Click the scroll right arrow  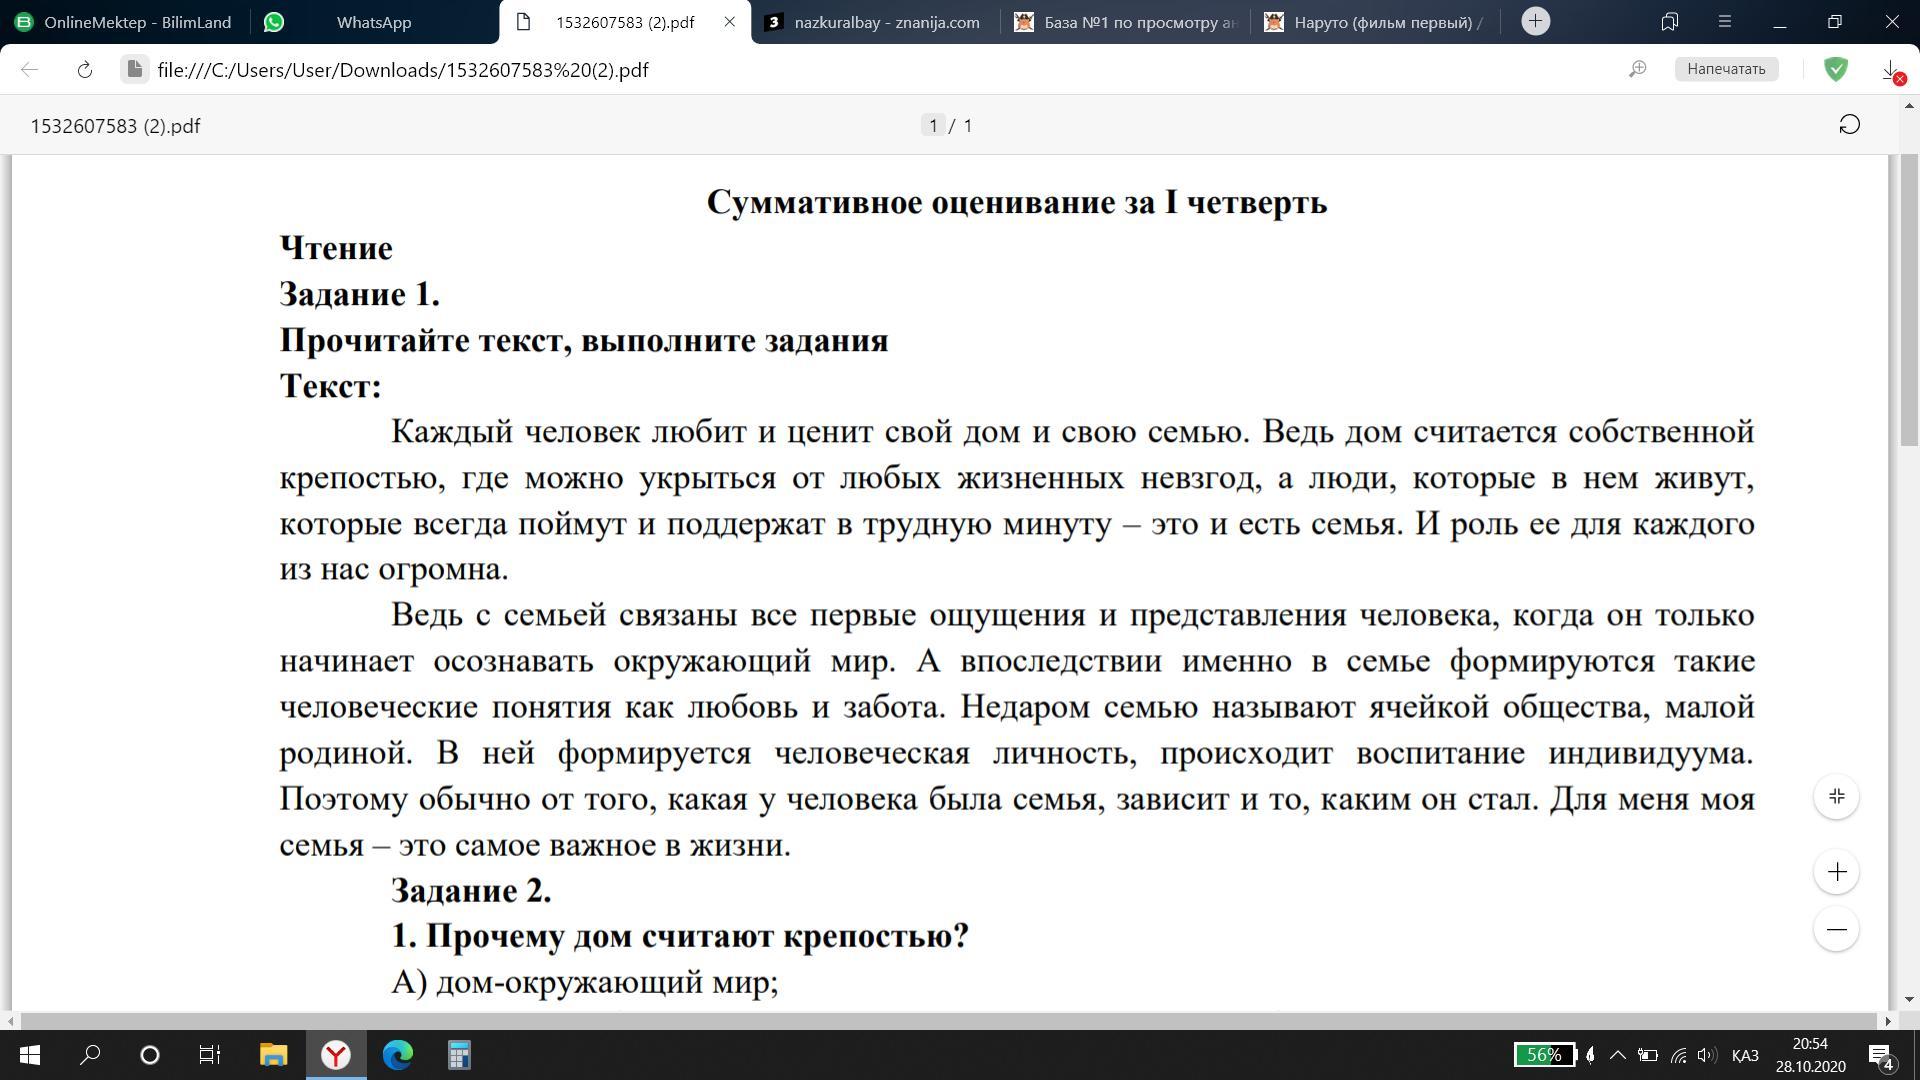point(1888,1021)
